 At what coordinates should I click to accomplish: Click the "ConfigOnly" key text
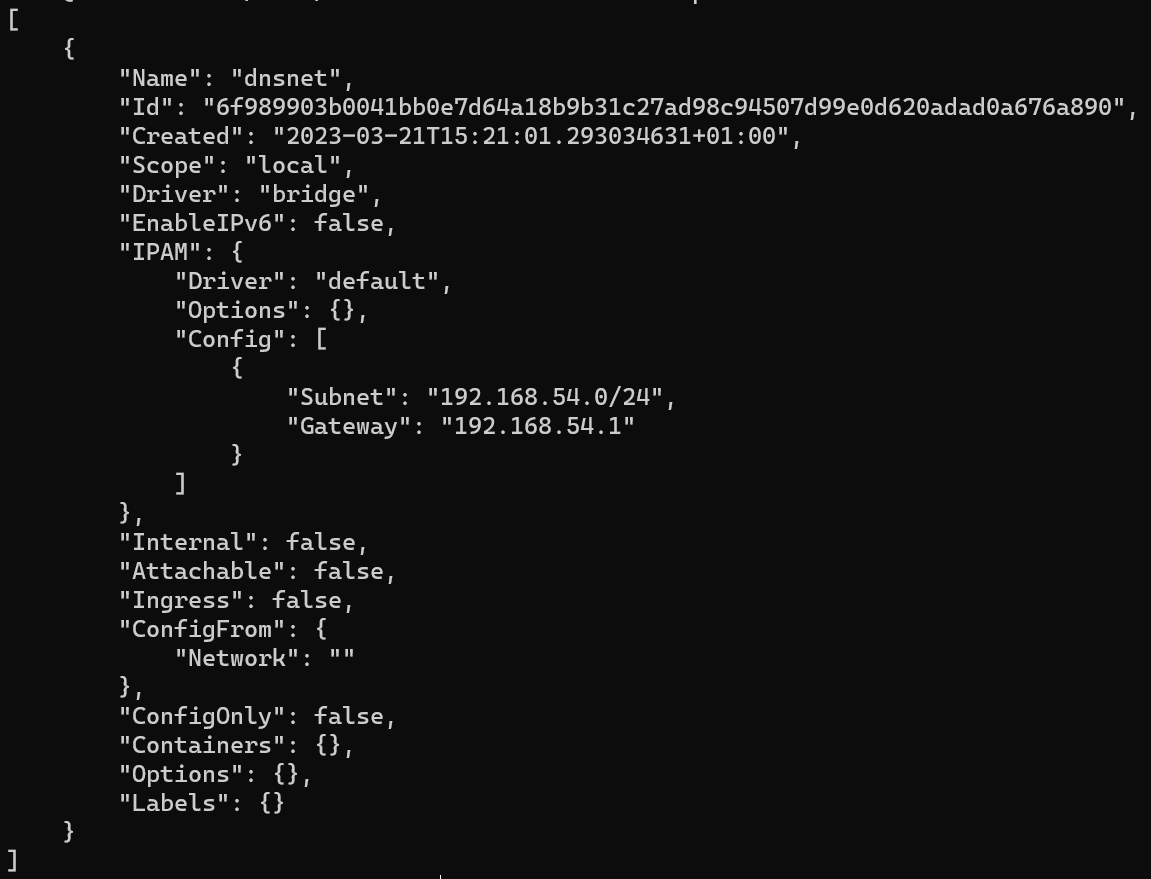[208, 716]
